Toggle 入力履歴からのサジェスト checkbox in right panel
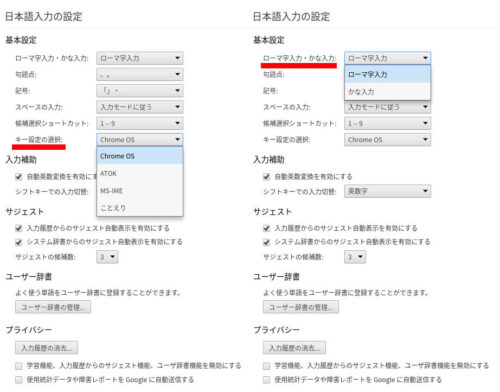Screen dimensions: 500x392 266,228
